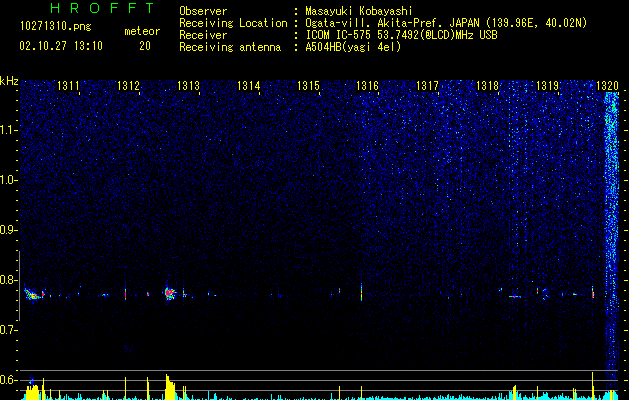Click the 1314 time marker
The width and height of the screenshot is (629, 400).
[x=248, y=85]
